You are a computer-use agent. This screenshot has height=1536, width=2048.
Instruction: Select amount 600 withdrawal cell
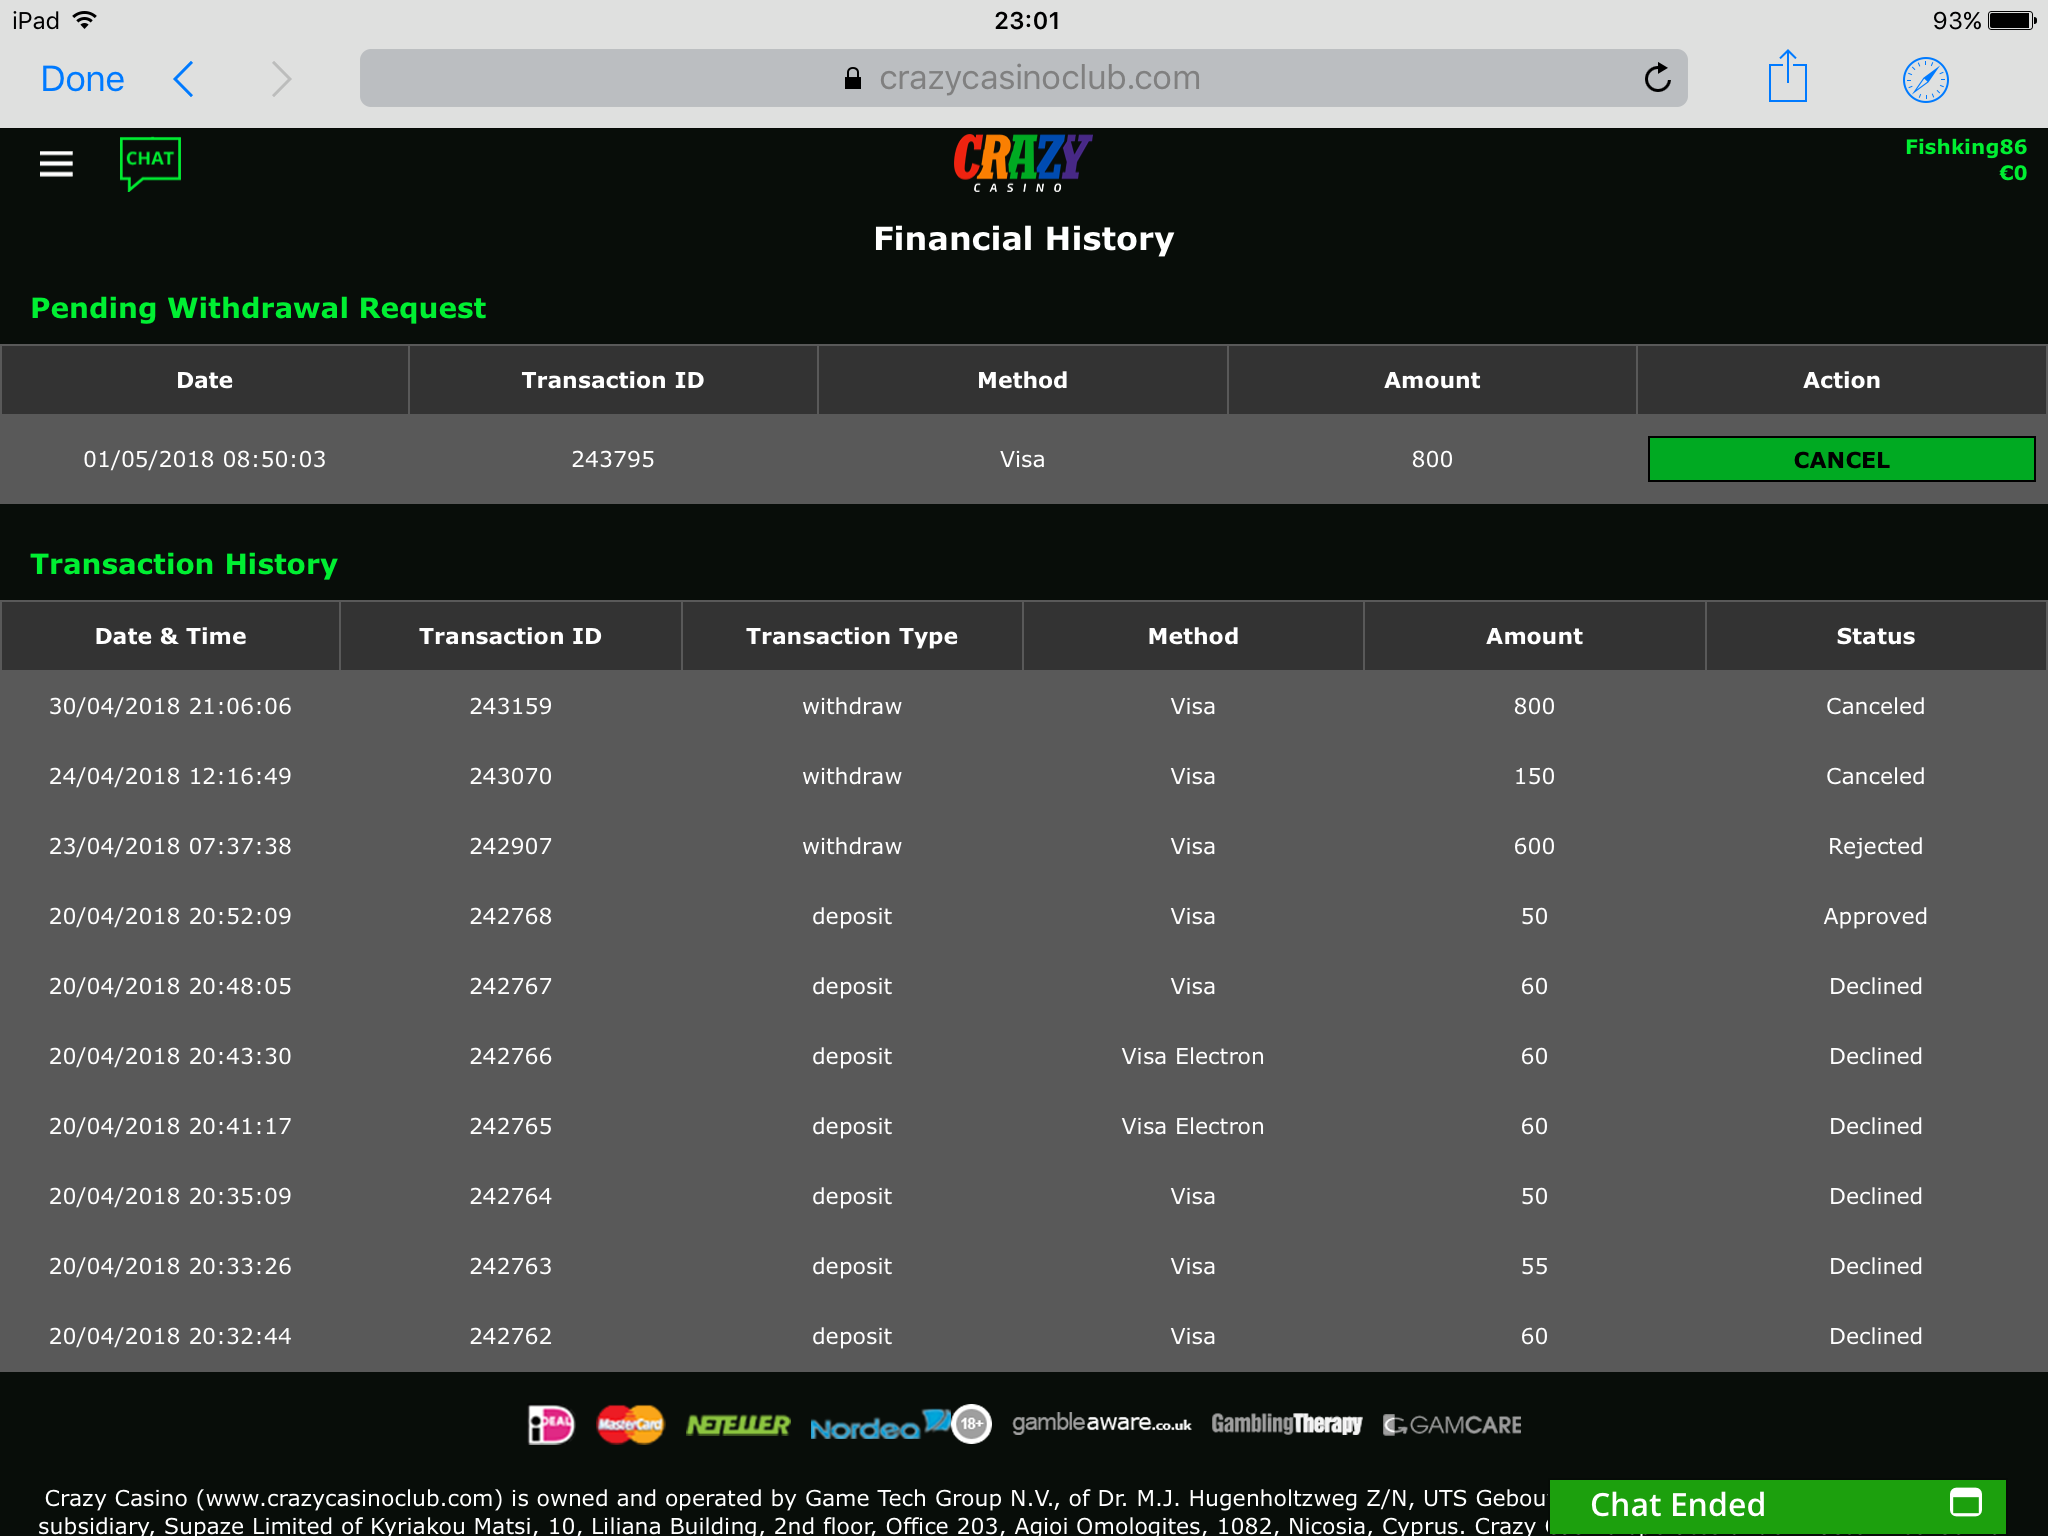coord(1534,846)
